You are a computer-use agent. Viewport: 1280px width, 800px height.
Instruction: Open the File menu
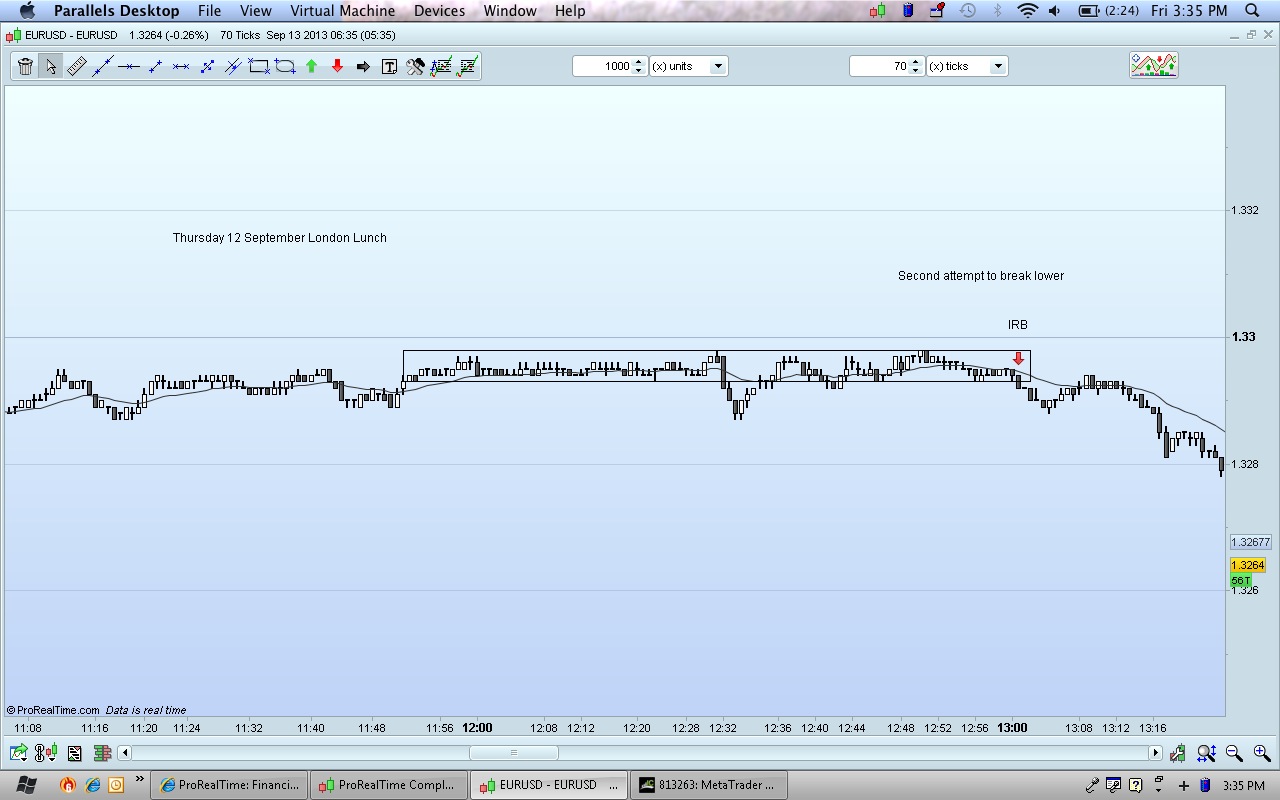click(209, 11)
